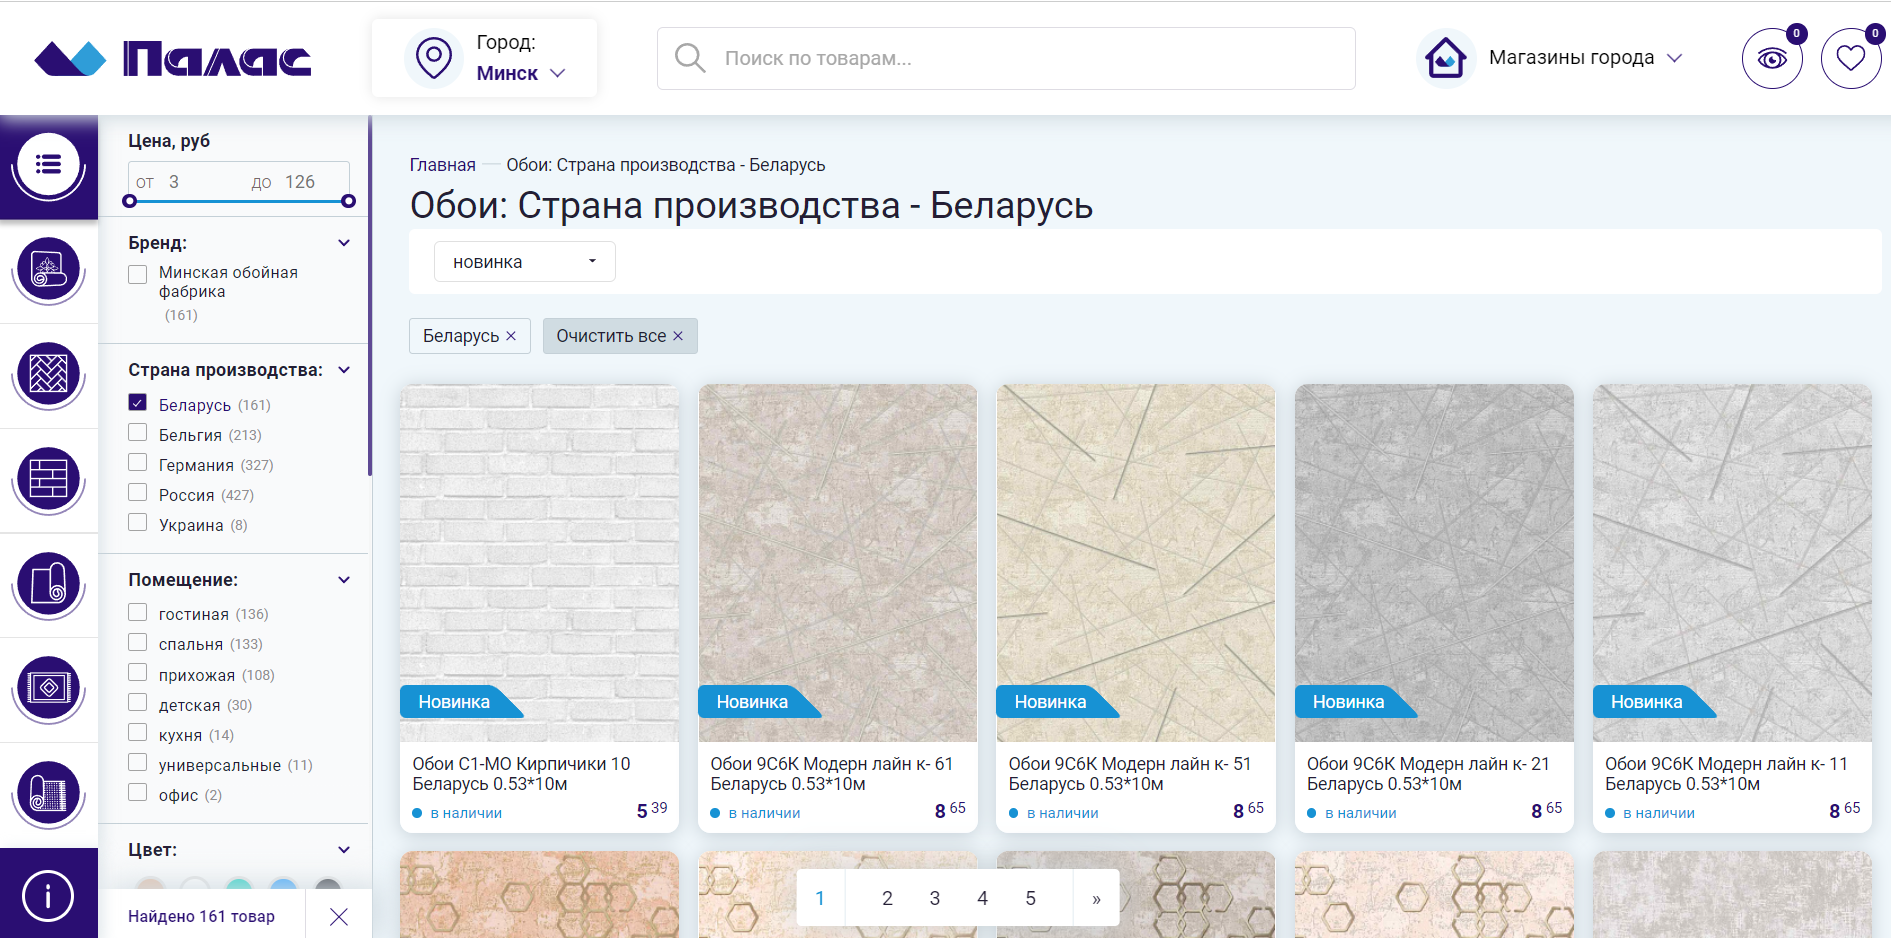This screenshot has height=938, width=1891.
Task: Check the Украина country checkbox
Action: (x=138, y=523)
